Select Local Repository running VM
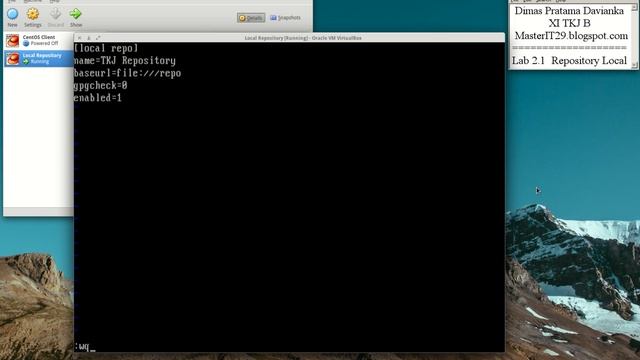This screenshot has width=640, height=360. tap(38, 58)
